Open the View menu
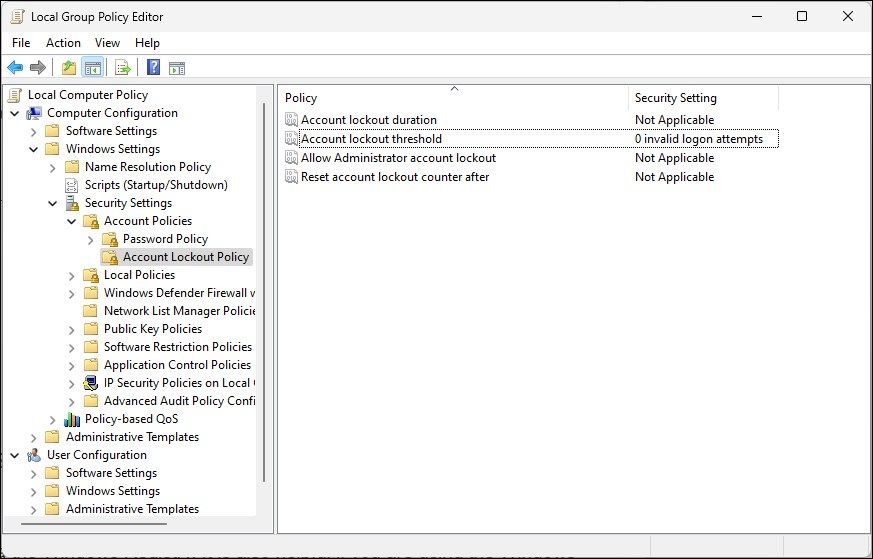 [x=107, y=43]
